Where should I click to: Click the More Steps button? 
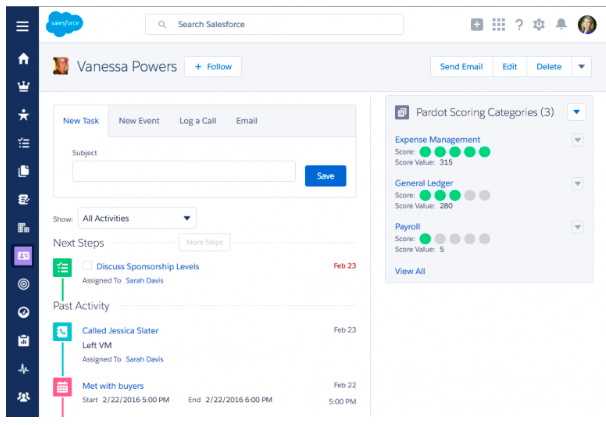[x=204, y=242]
